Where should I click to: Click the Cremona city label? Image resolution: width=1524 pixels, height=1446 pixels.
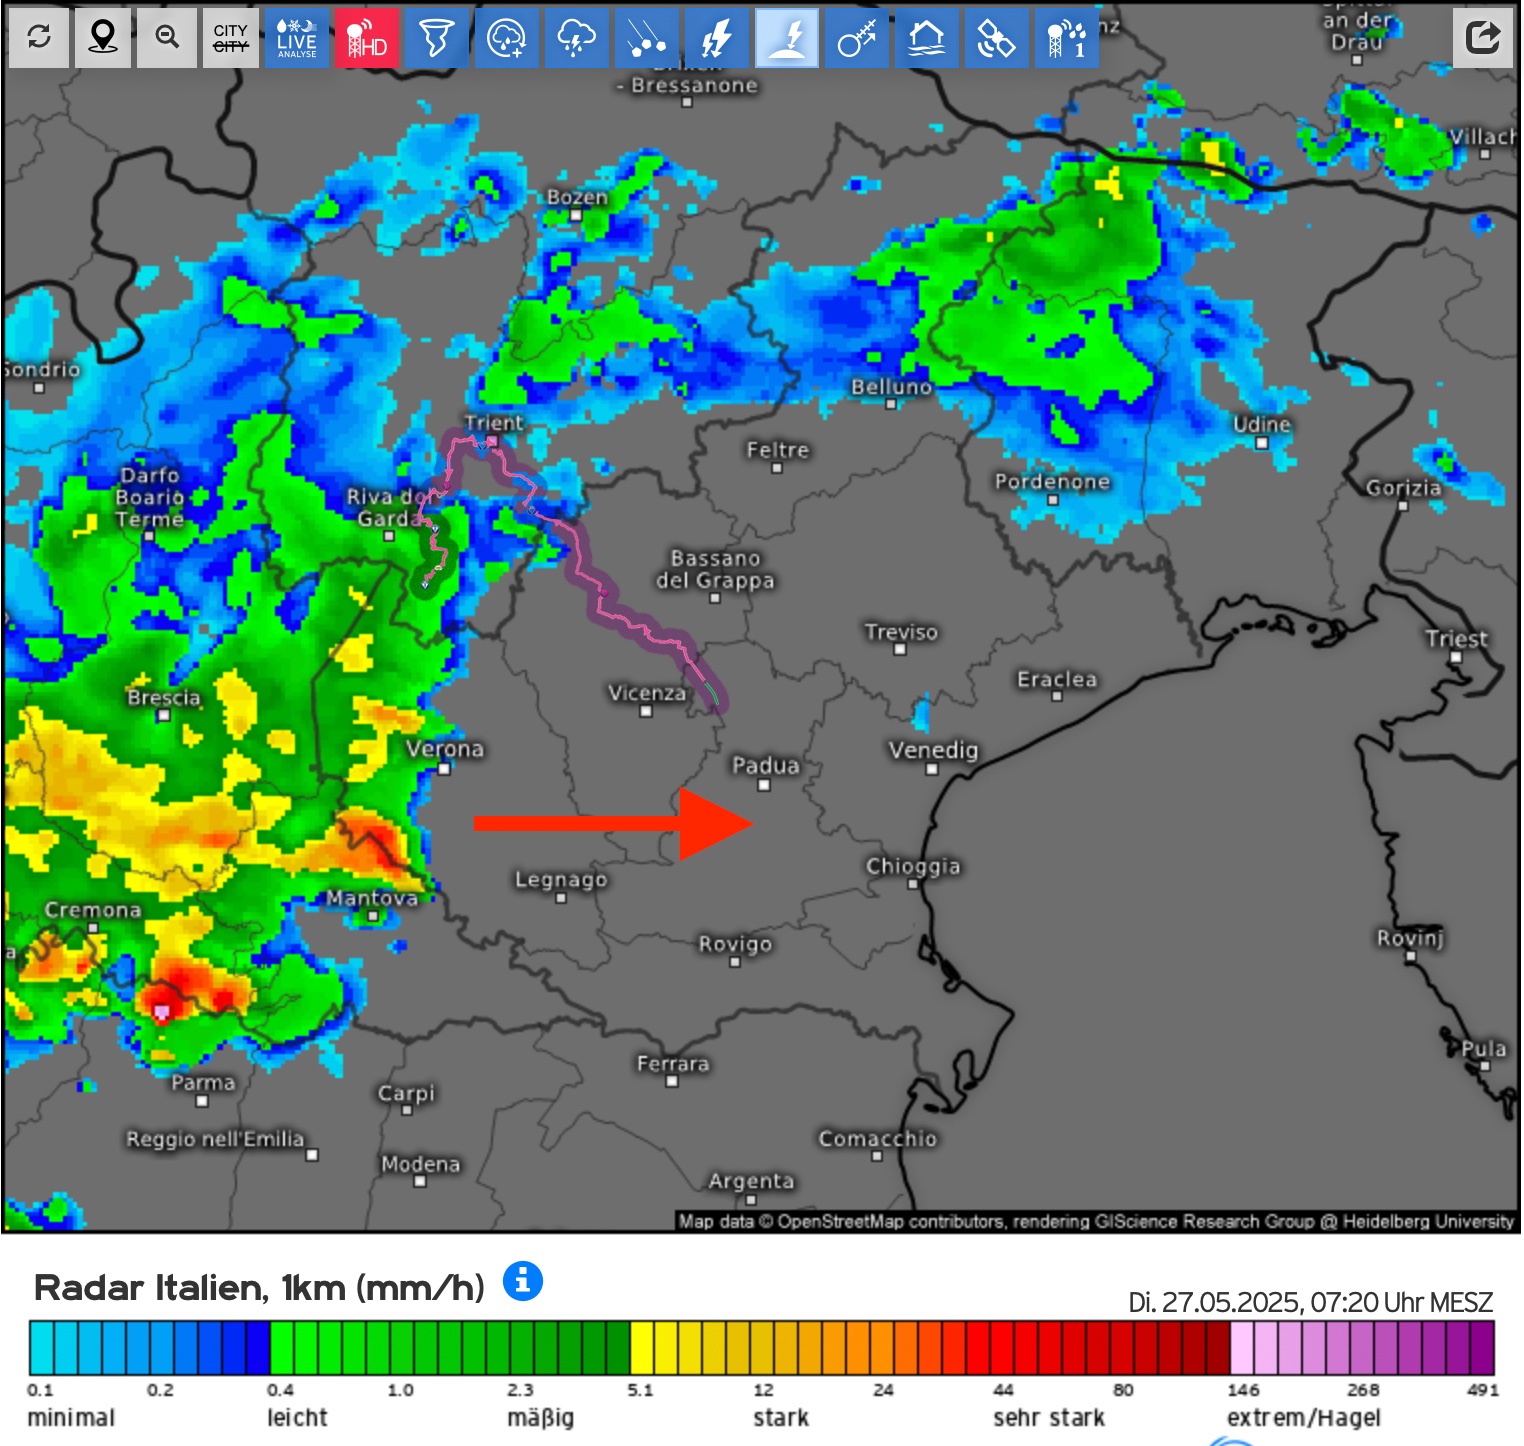pyautogui.click(x=93, y=910)
